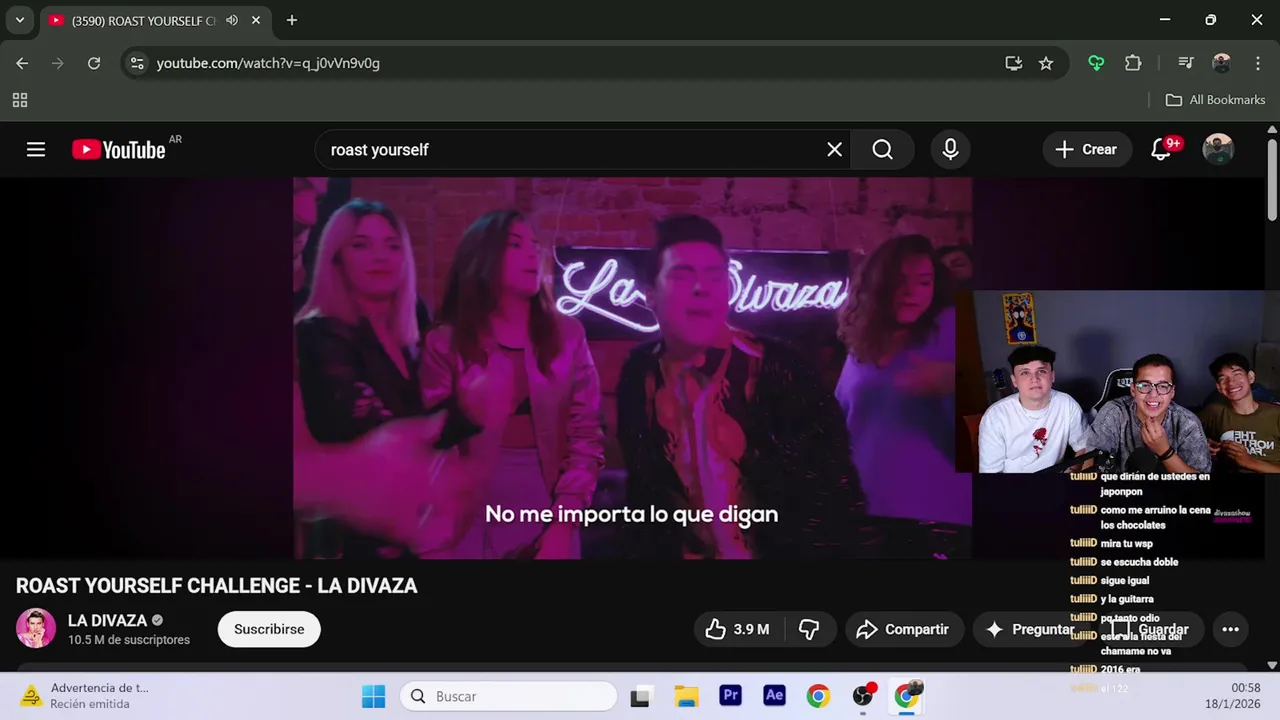Open the LA DIVAZA channel name link
The width and height of the screenshot is (1280, 720).
click(107, 620)
